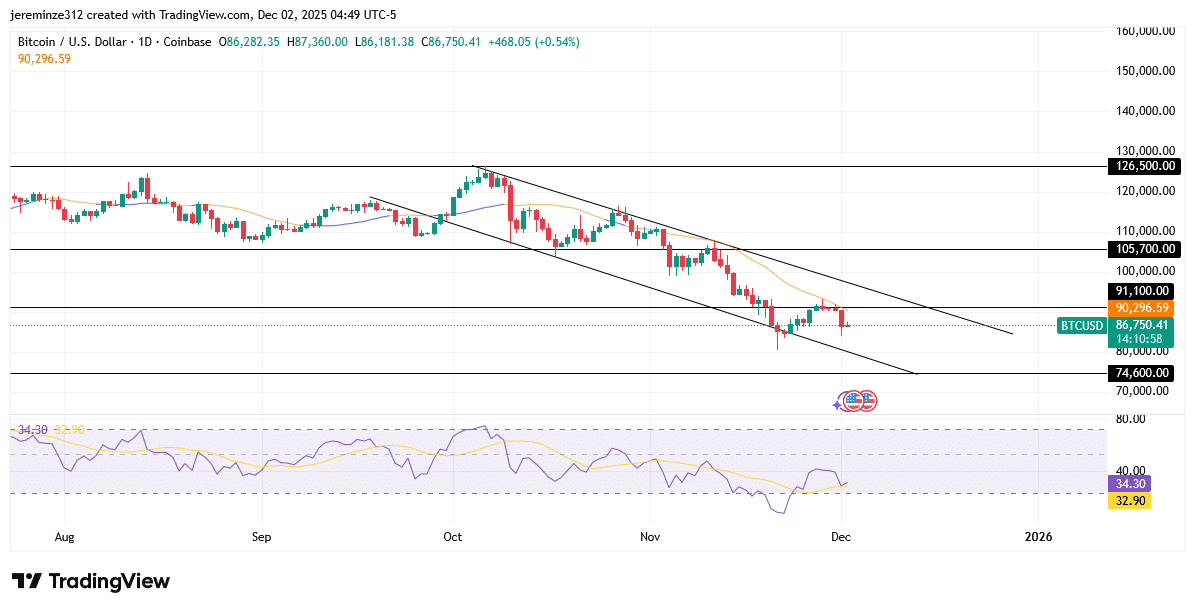
Task: Click the countdown timer 14:10:58
Action: pyautogui.click(x=1138, y=338)
